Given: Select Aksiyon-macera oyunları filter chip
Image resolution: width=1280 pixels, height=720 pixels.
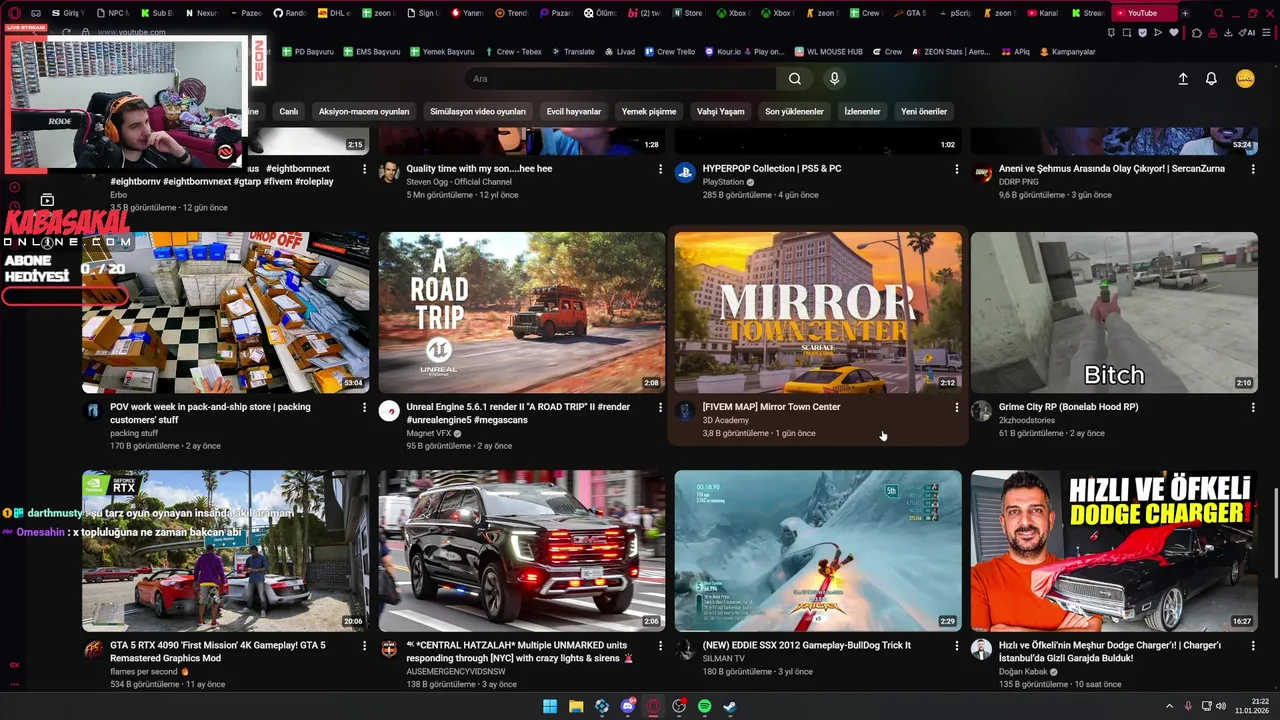Looking at the screenshot, I should tap(364, 111).
